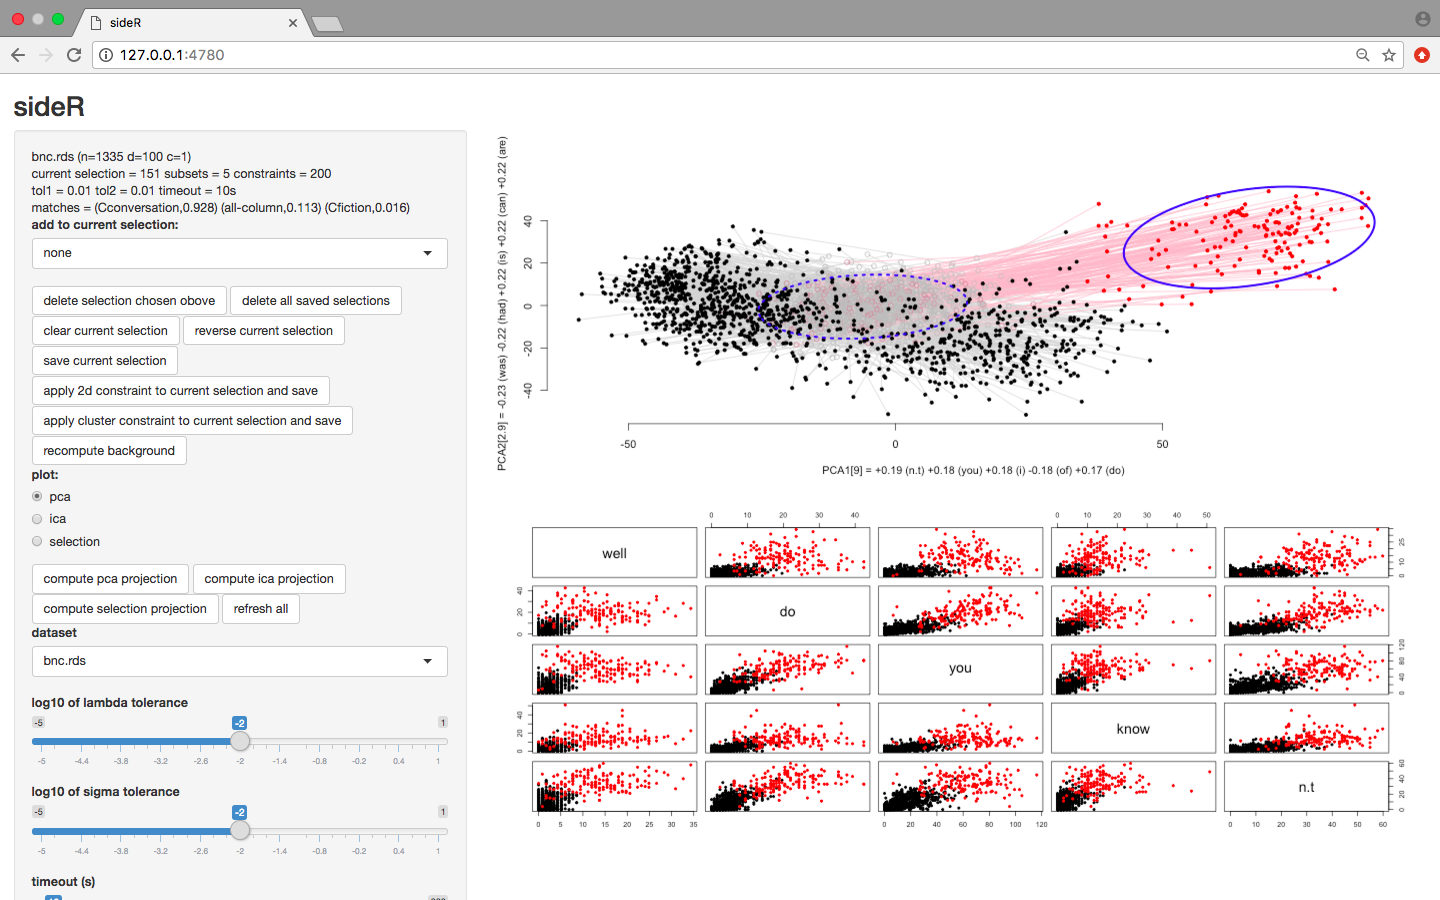Select the ica plot radio button
Screen dimensions: 1440x900
click(37, 519)
